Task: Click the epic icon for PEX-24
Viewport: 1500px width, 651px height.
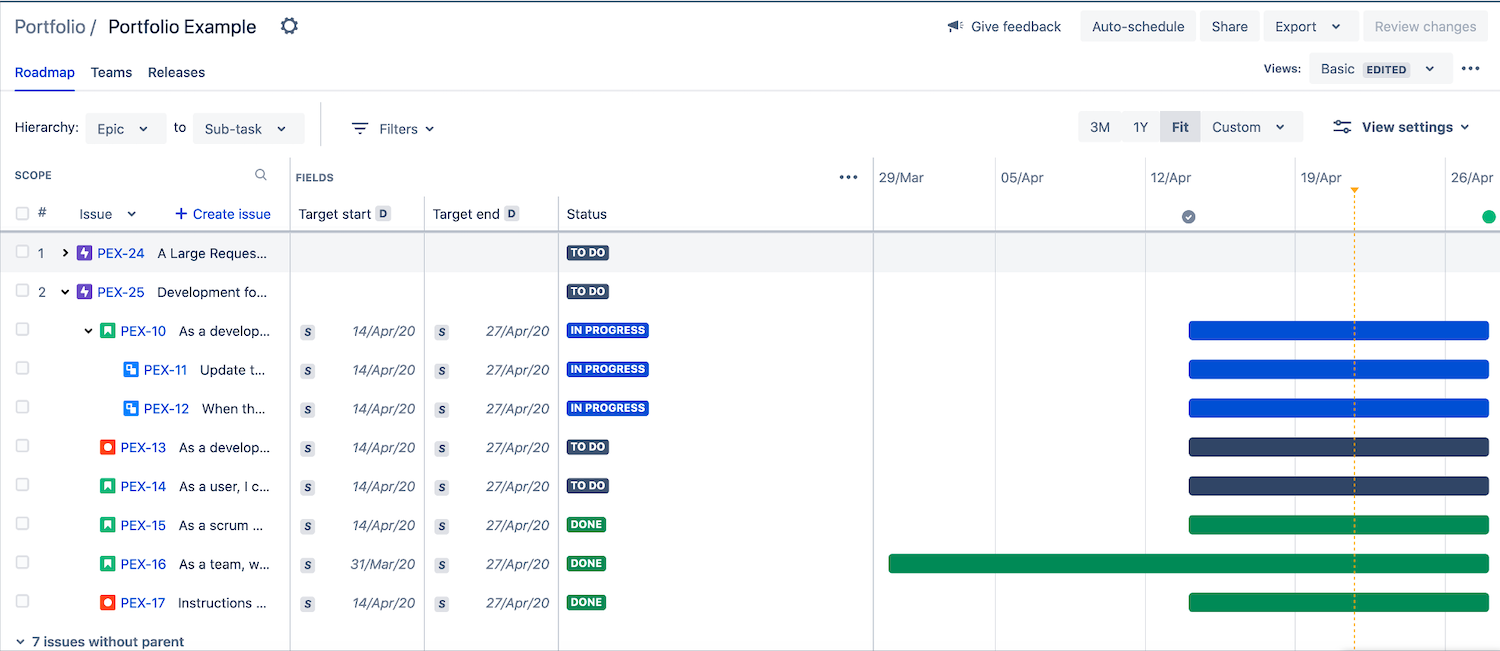Action: [x=84, y=253]
